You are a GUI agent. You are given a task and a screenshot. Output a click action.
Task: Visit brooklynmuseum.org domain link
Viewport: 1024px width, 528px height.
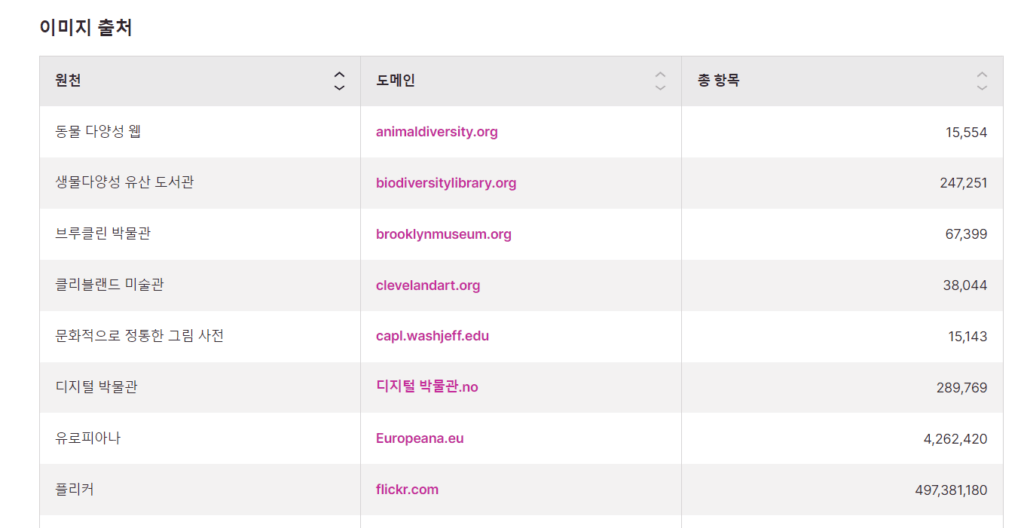click(x=443, y=234)
